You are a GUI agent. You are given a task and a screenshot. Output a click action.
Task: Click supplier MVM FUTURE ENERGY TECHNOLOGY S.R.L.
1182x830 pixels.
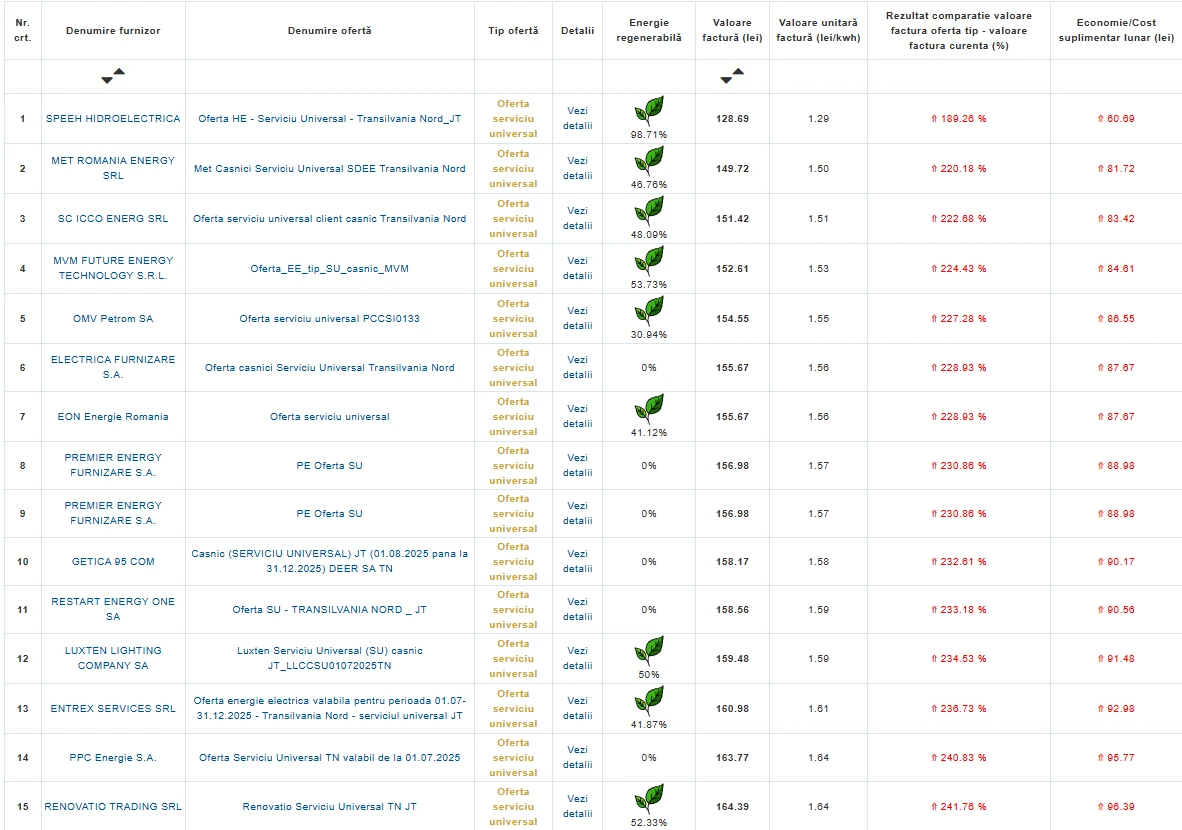(x=113, y=268)
